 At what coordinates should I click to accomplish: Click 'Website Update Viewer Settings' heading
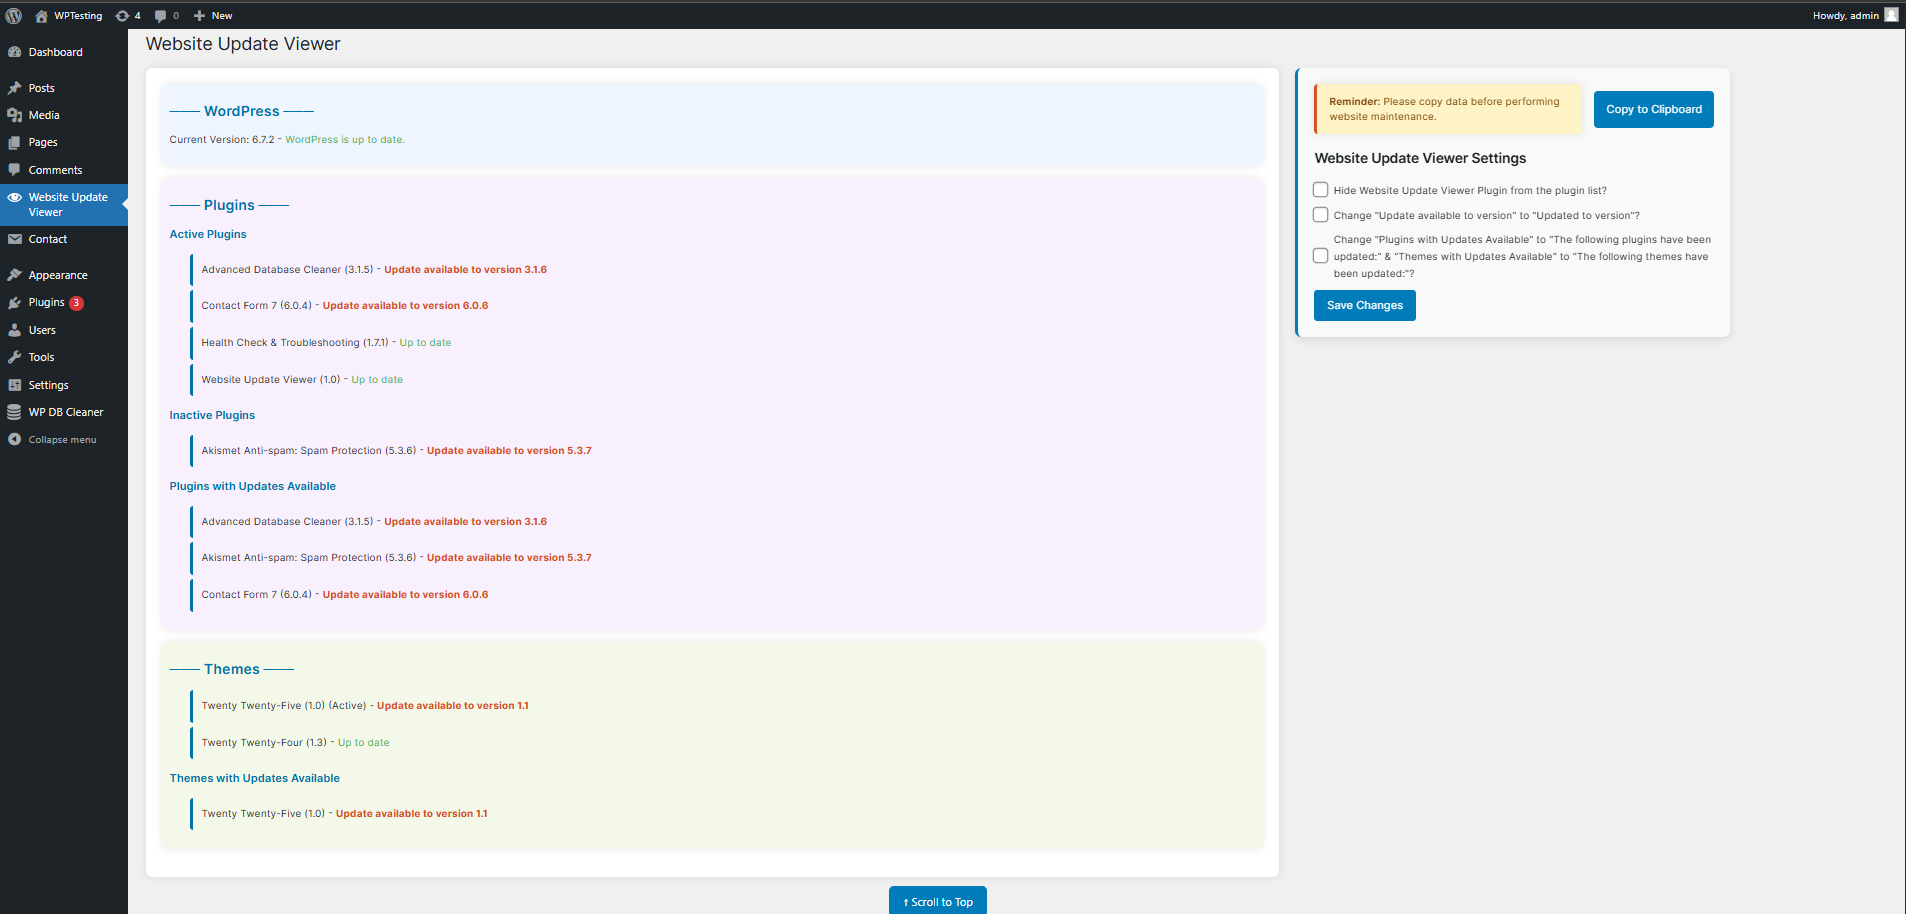1420,158
